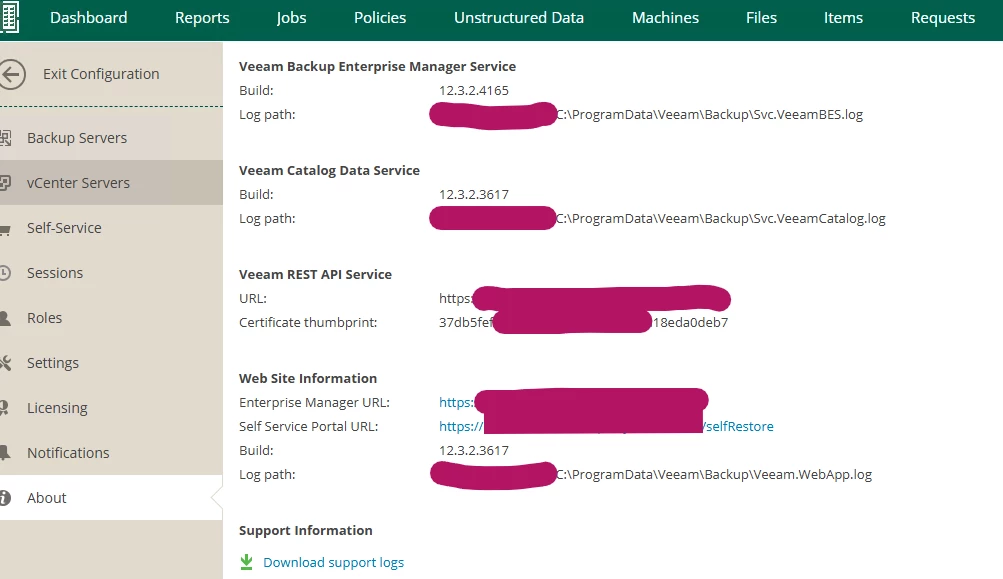Select the Unstructured Data tab
The width and height of the screenshot is (1003, 579).
519,18
